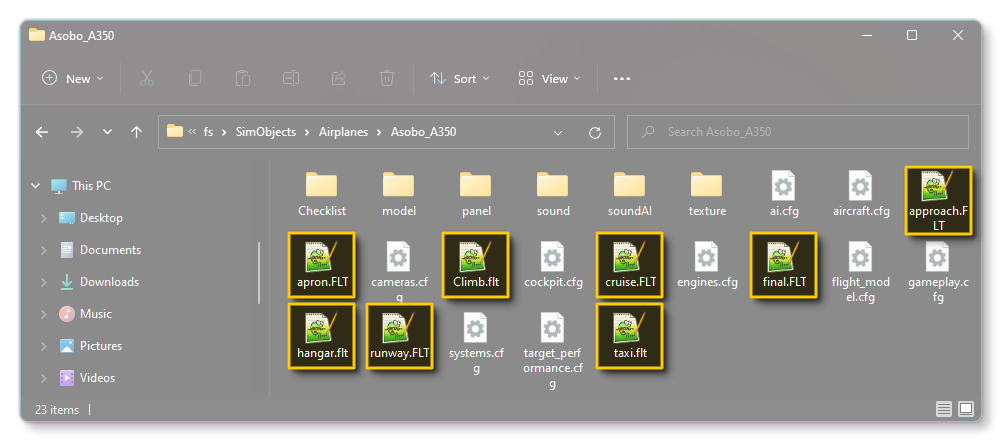This screenshot has width=1002, height=442.
Task: Select the Climb.flt file
Action: (x=475, y=265)
